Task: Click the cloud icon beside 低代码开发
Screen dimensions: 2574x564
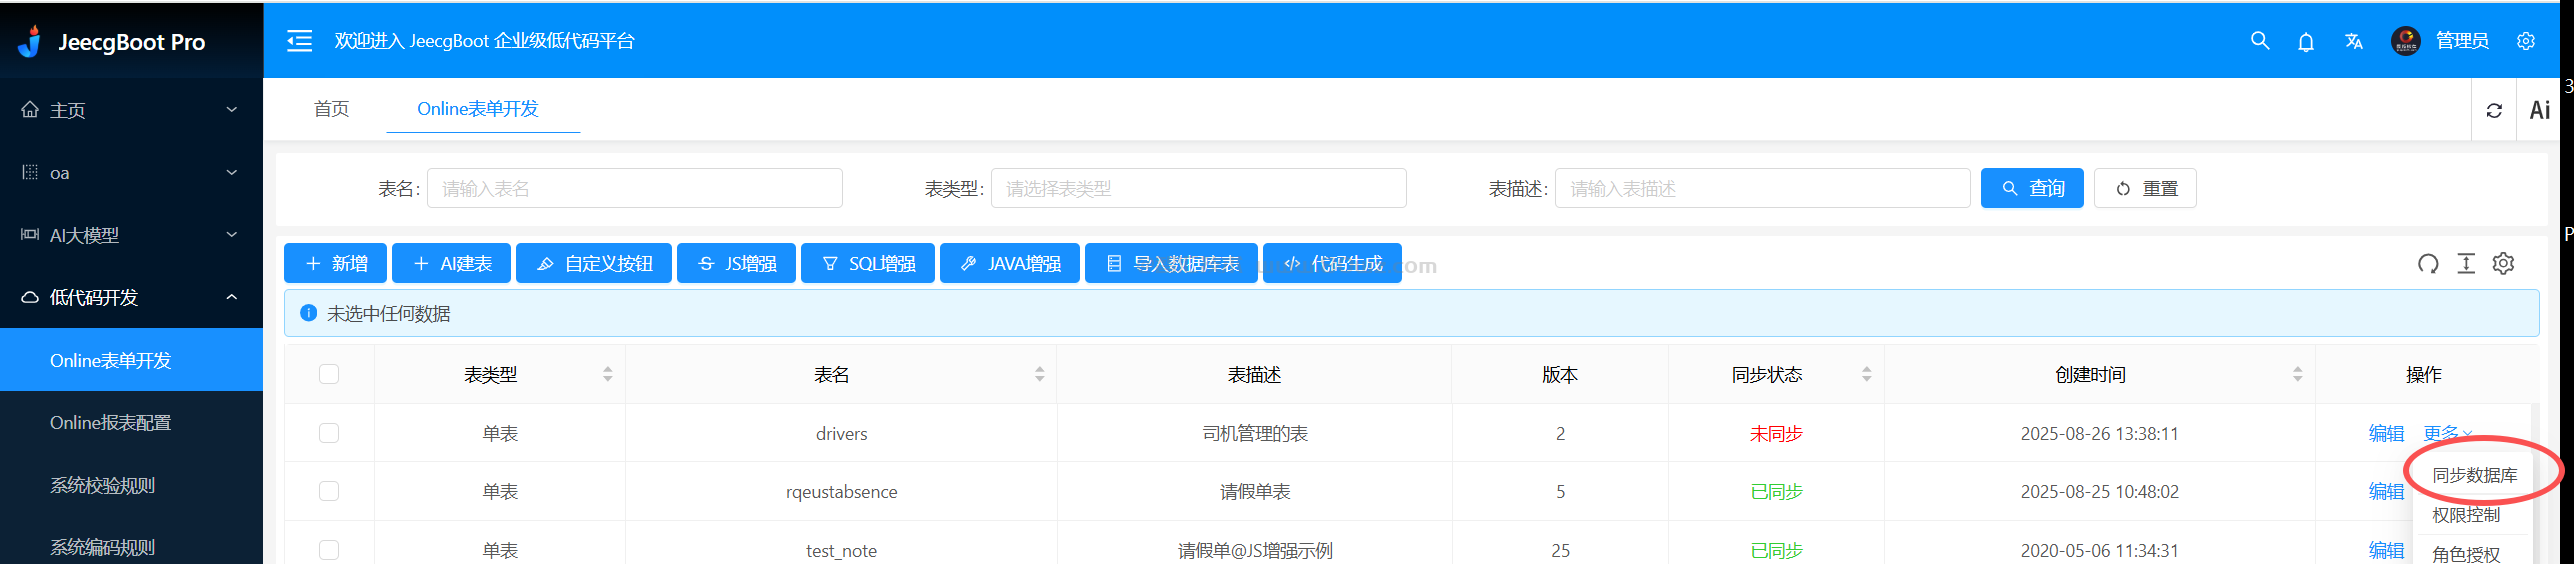Action: [x=30, y=297]
